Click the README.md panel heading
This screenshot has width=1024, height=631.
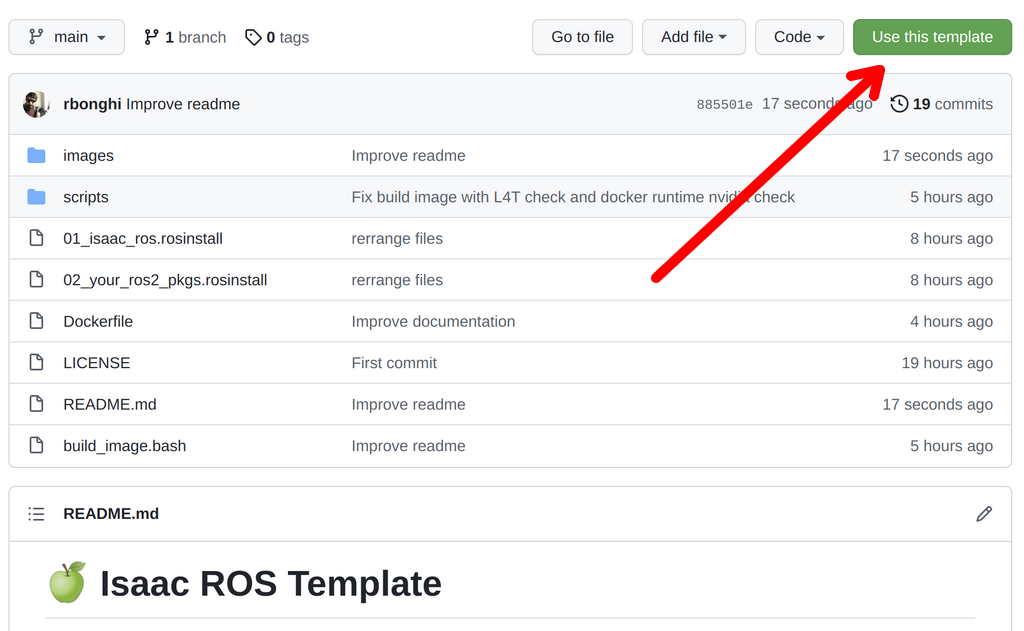111,514
